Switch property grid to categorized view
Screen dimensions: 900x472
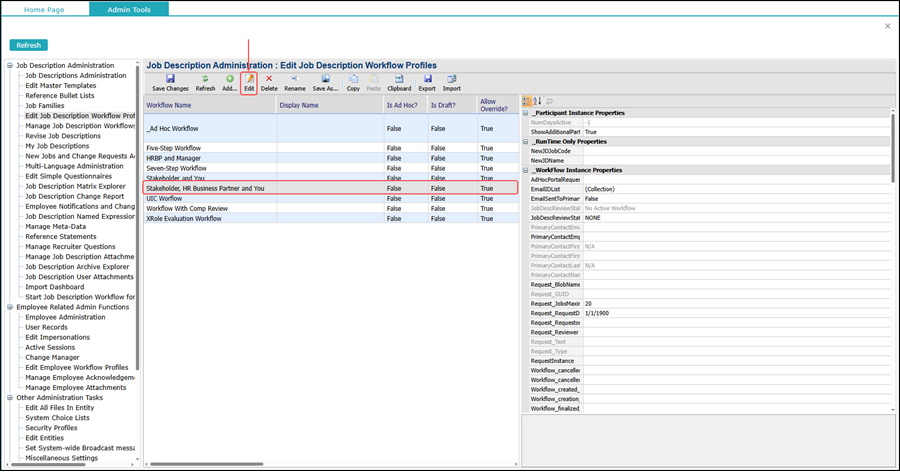coord(527,101)
